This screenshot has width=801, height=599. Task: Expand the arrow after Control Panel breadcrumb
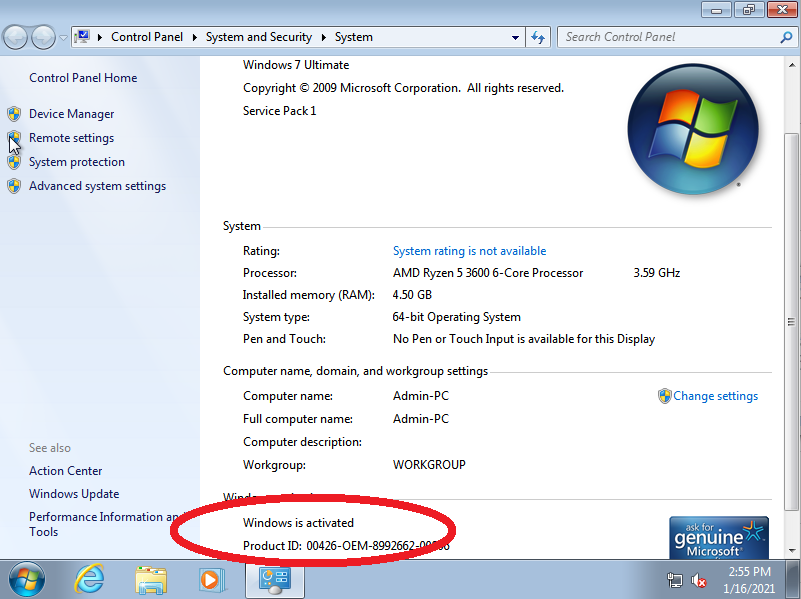195,37
